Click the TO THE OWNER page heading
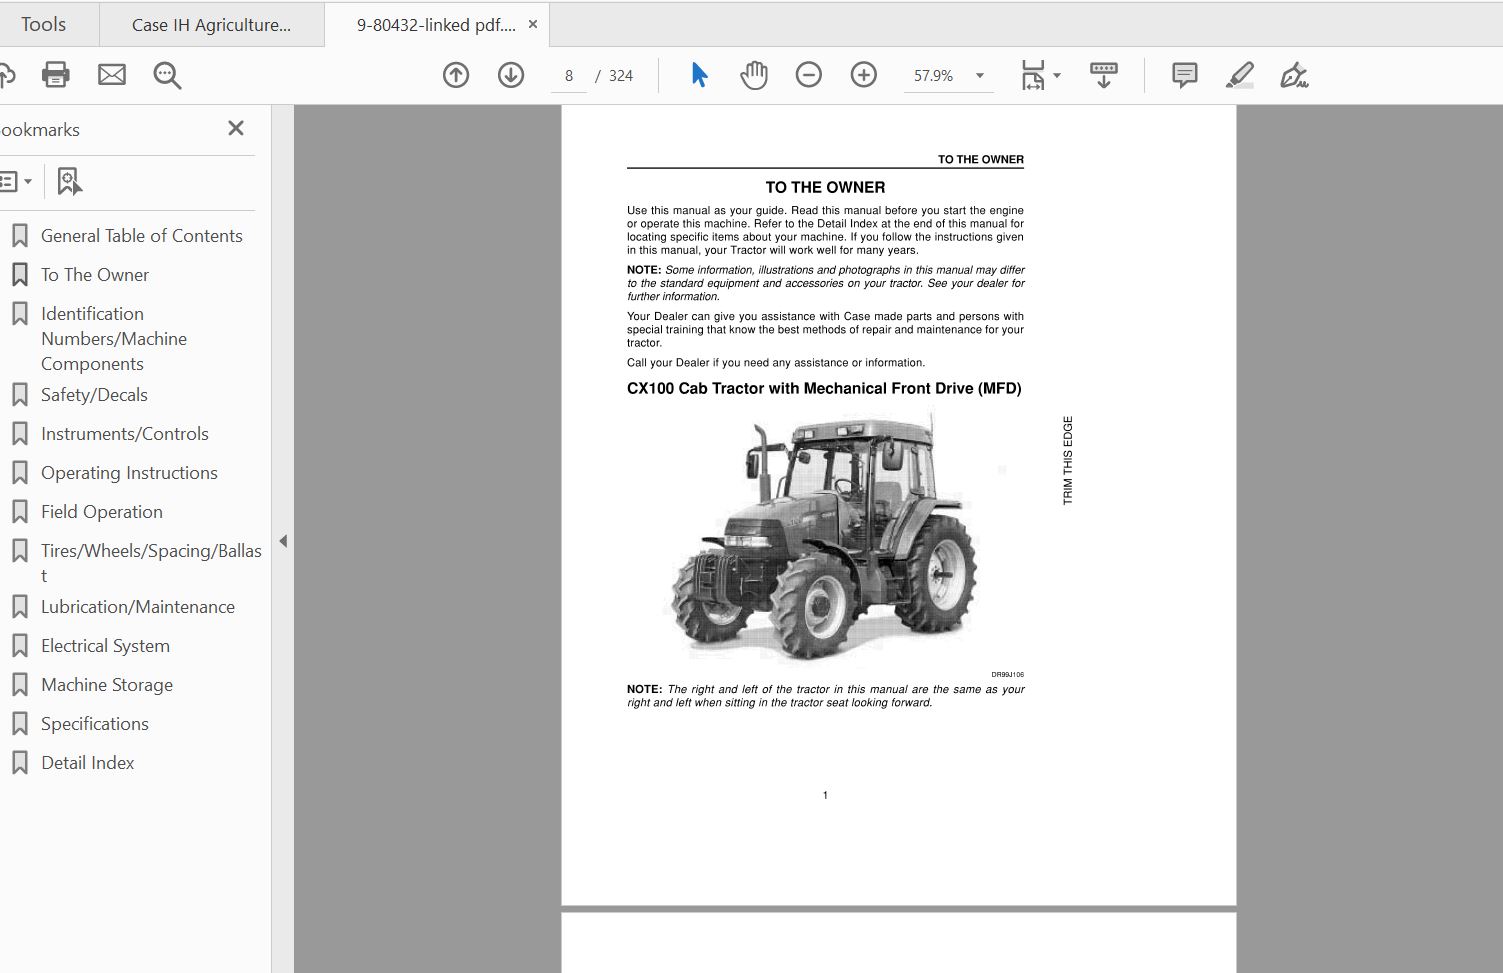Viewport: 1503px width, 973px height. pyautogui.click(x=825, y=187)
